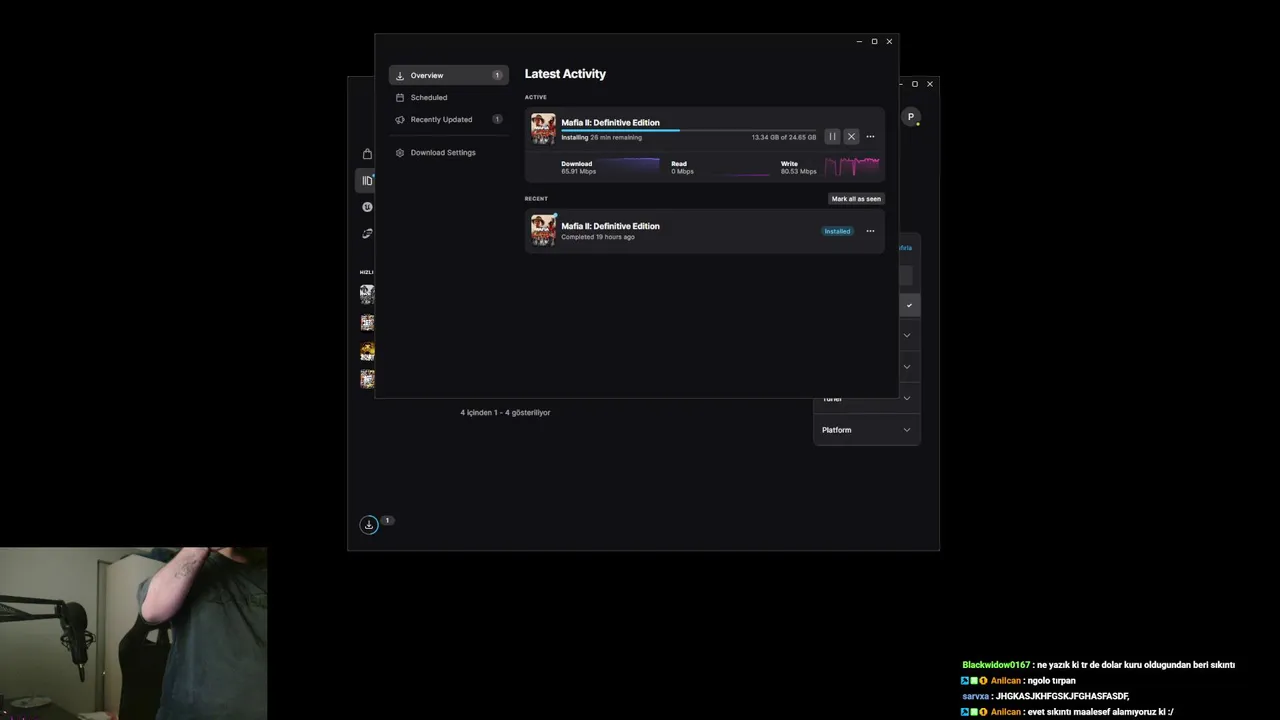Open the Unreal Engine icon in launcher sidebar
The height and width of the screenshot is (720, 1280).
[367, 207]
